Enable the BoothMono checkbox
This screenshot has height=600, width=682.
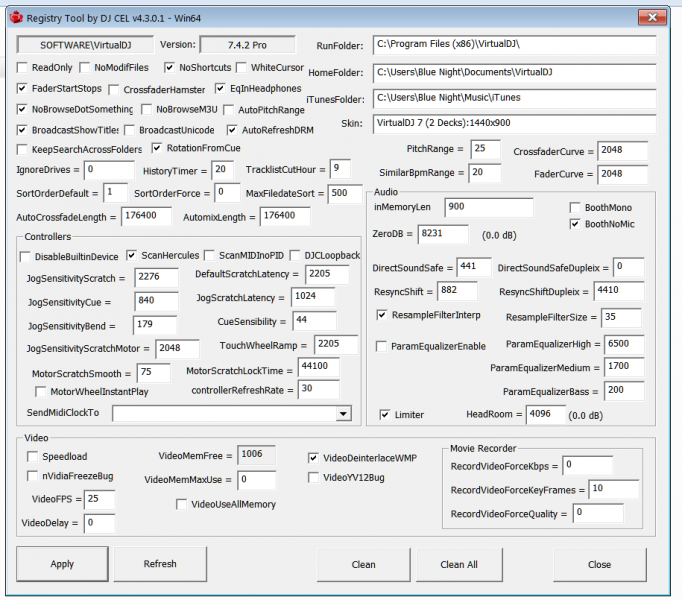coord(575,208)
